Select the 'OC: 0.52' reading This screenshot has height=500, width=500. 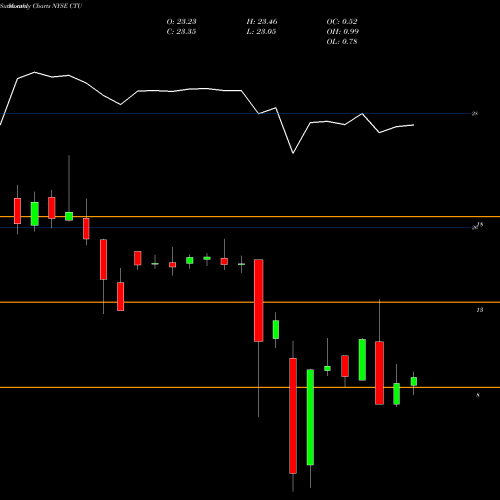[342, 22]
